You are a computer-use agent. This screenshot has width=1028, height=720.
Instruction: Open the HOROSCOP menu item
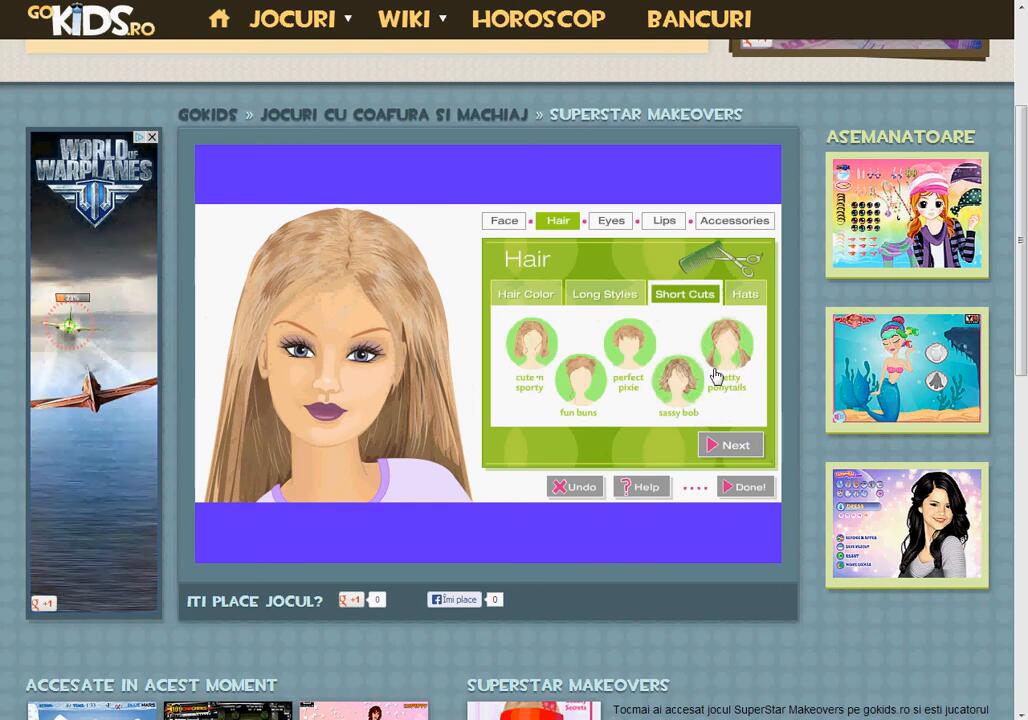[x=538, y=19]
